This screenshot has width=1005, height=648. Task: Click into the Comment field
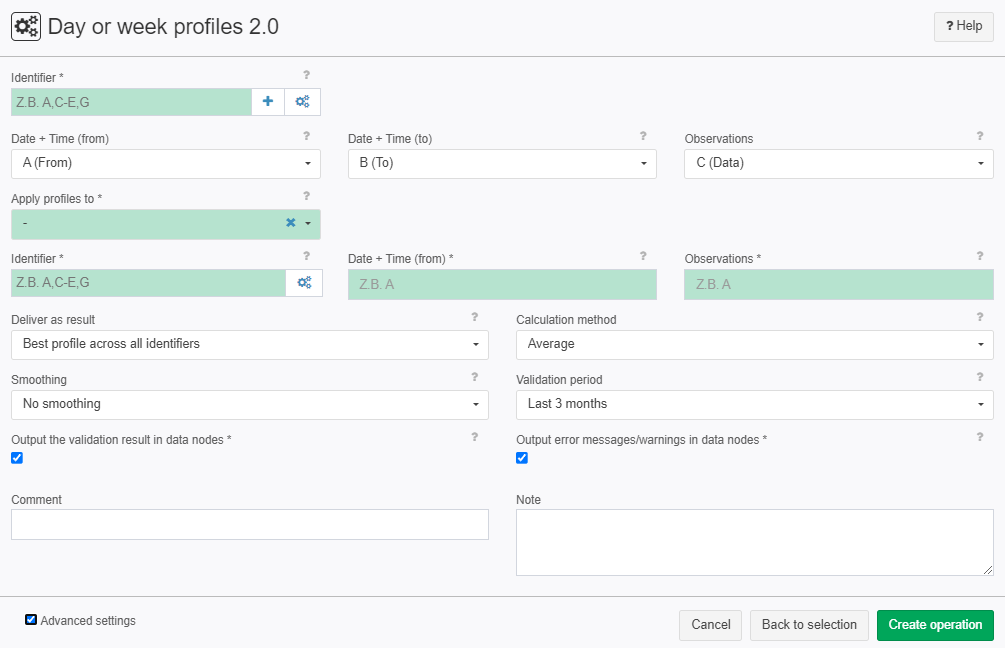point(249,524)
